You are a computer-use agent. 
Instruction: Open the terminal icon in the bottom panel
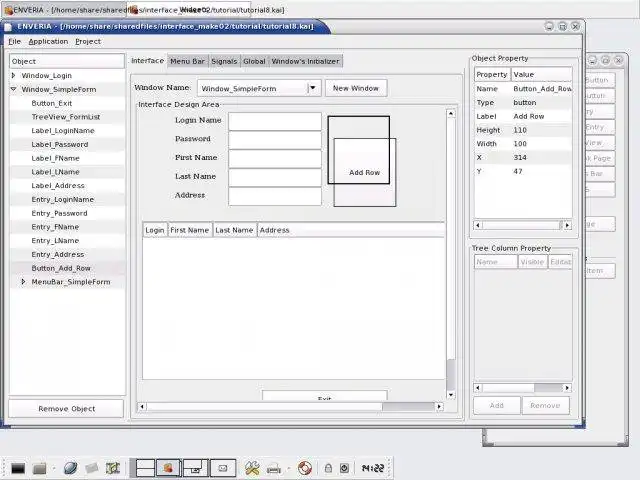(x=18, y=468)
